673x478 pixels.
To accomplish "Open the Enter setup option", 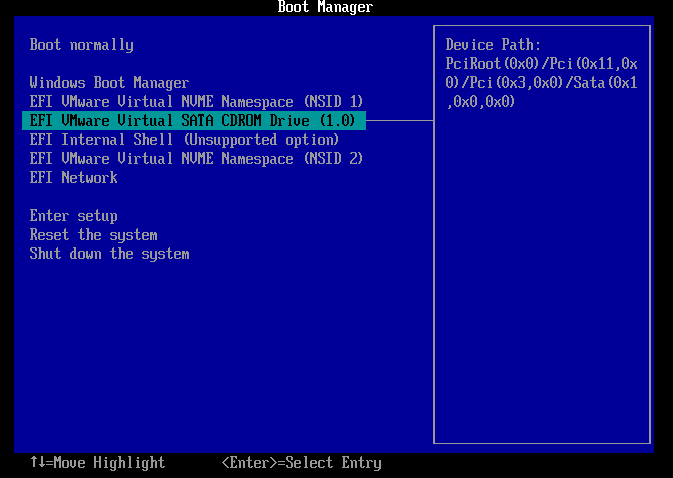I will (x=73, y=216).
